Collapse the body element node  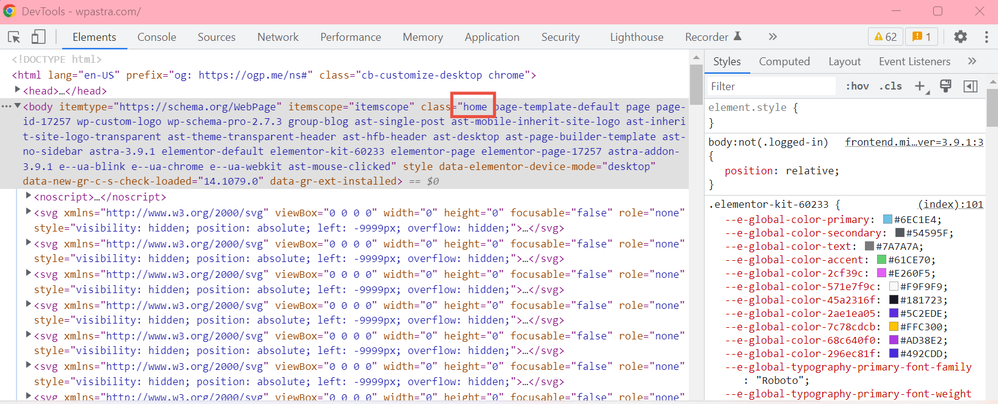coord(18,106)
